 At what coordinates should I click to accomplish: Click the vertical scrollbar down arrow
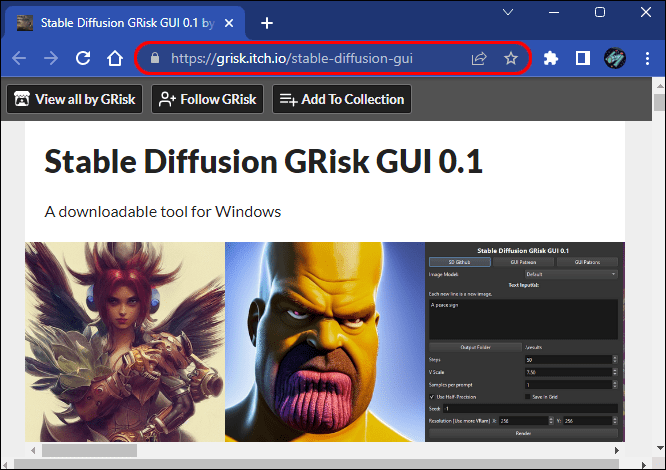pyautogui.click(x=659, y=447)
